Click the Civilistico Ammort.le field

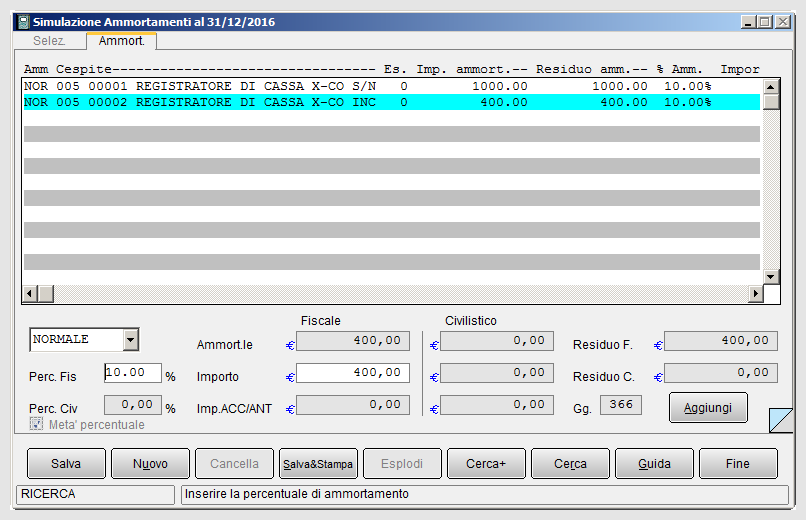pyautogui.click(x=497, y=341)
